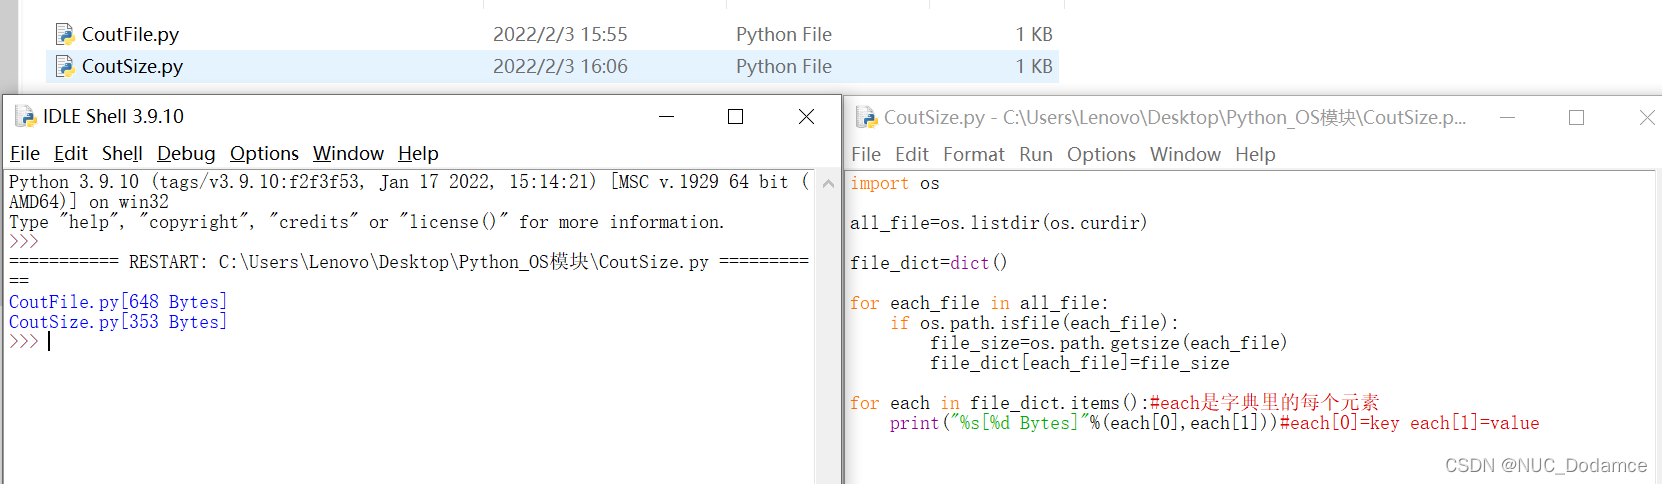Click the CoutSize.py file name in Explorer
Image resolution: width=1662 pixels, height=484 pixels.
132,66
